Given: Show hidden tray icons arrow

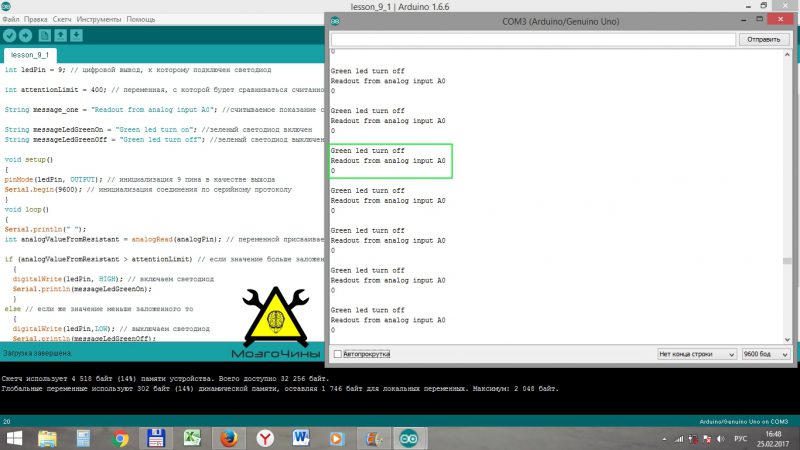Looking at the screenshot, I should (664, 439).
